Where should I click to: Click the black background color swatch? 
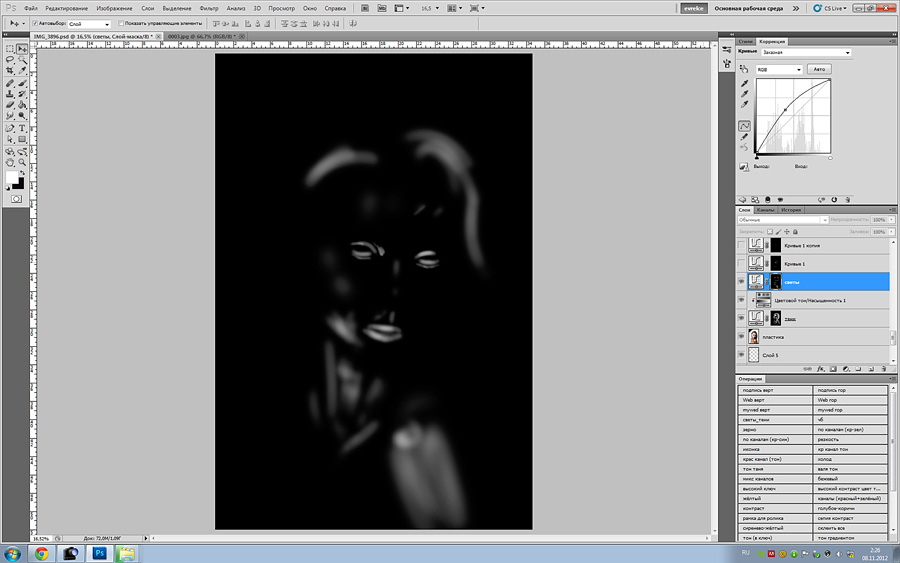(20, 185)
